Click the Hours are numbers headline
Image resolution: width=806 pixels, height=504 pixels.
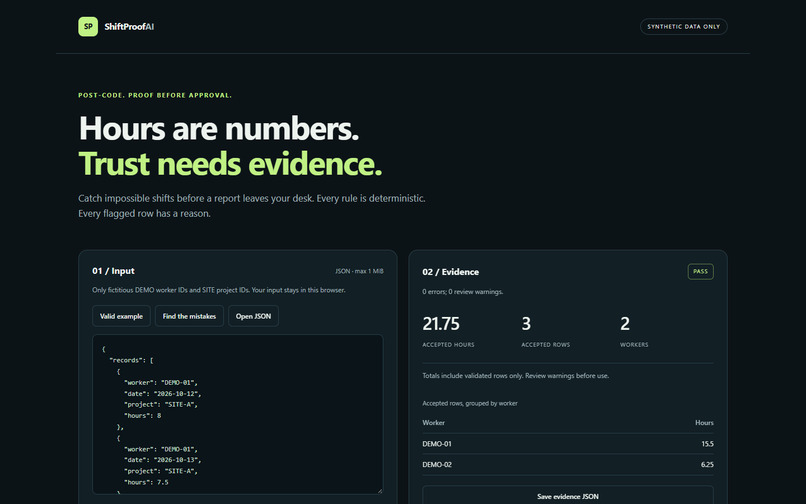[x=219, y=128]
